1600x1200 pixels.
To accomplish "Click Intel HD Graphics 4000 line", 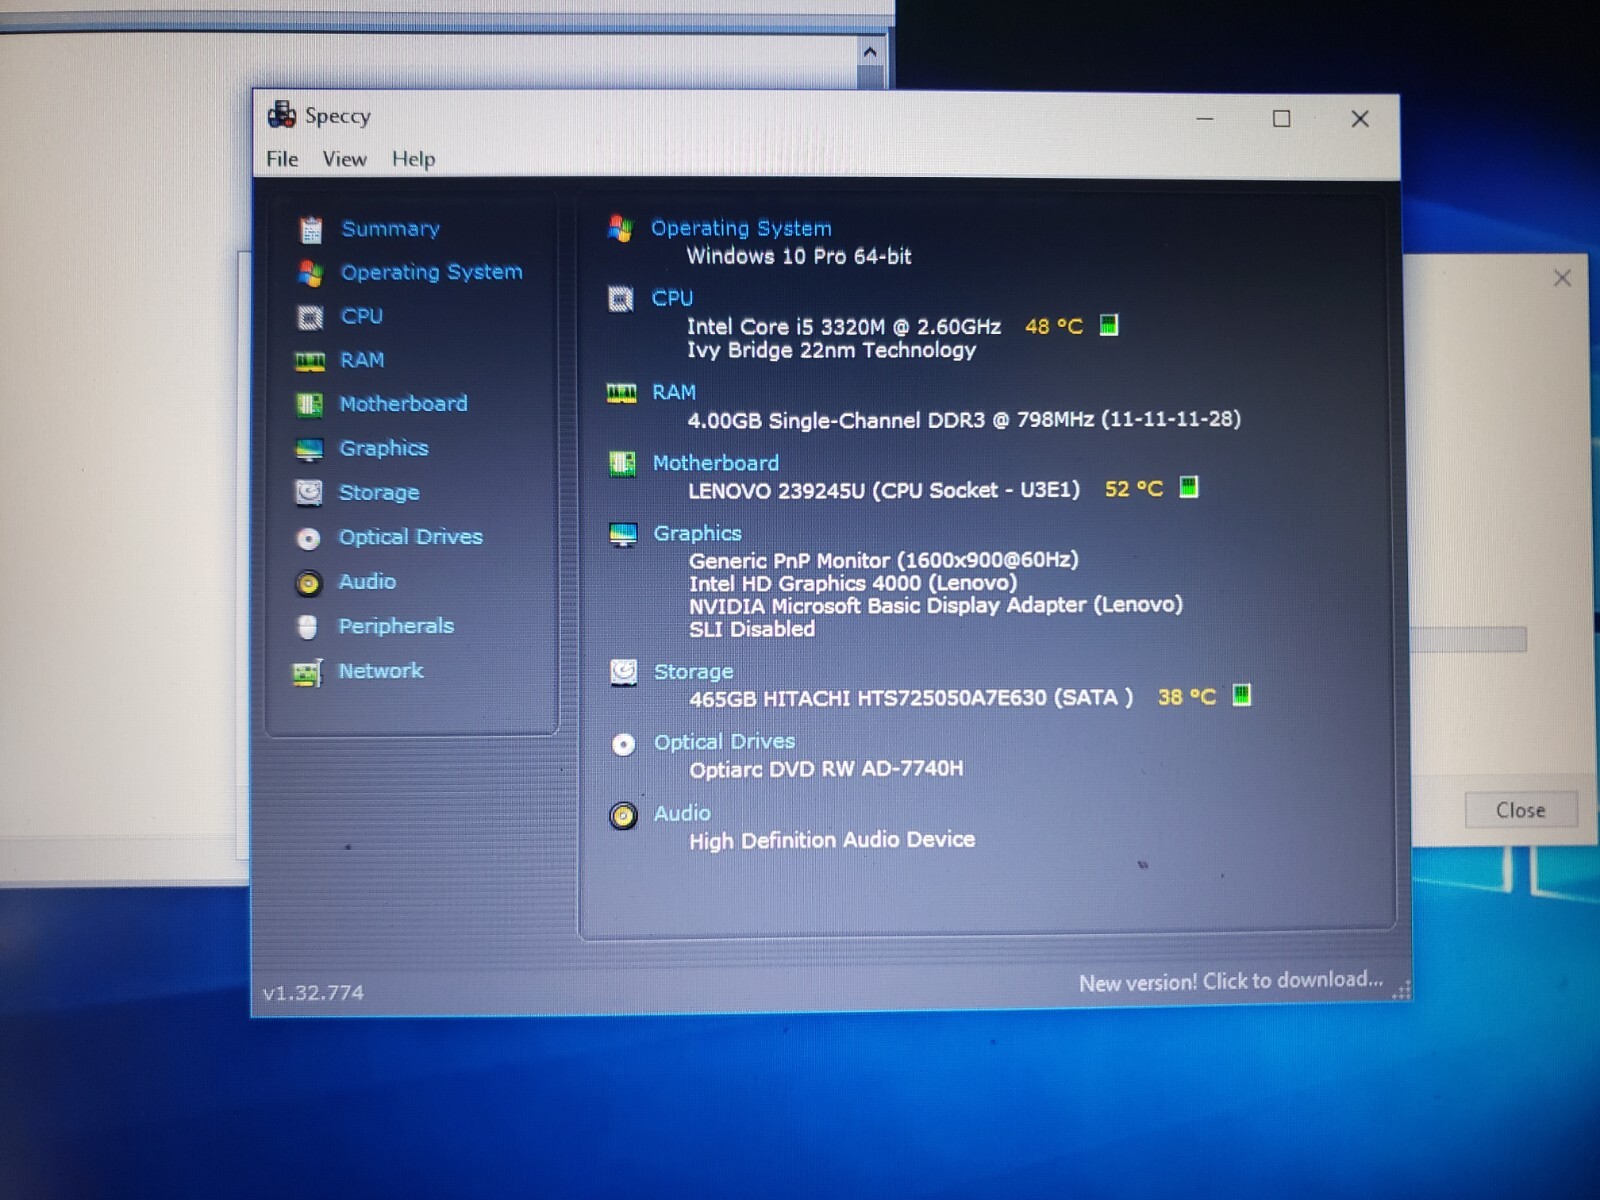I will pyautogui.click(x=853, y=583).
